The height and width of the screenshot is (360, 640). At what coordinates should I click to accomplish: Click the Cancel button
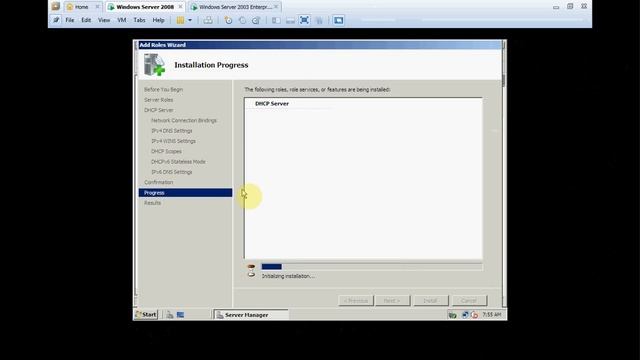tap(469, 300)
